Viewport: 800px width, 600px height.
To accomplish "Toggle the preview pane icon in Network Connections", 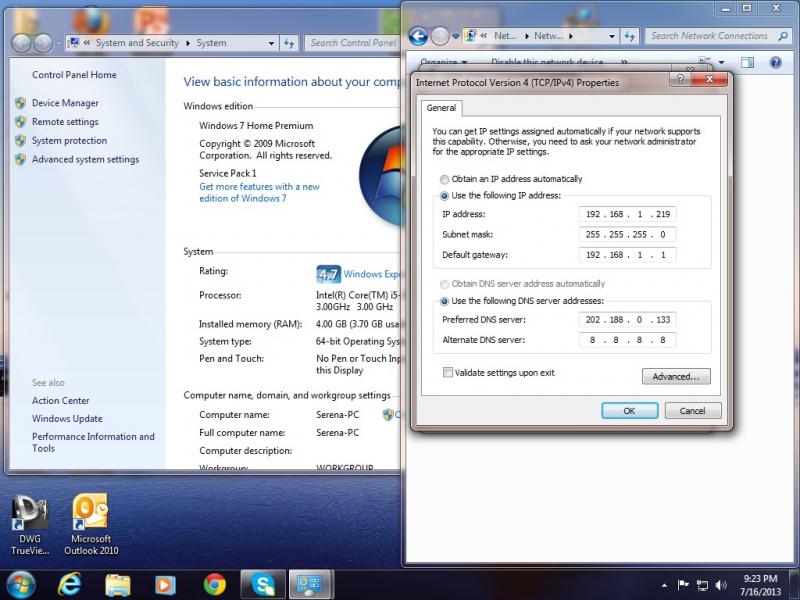I will coord(747,63).
